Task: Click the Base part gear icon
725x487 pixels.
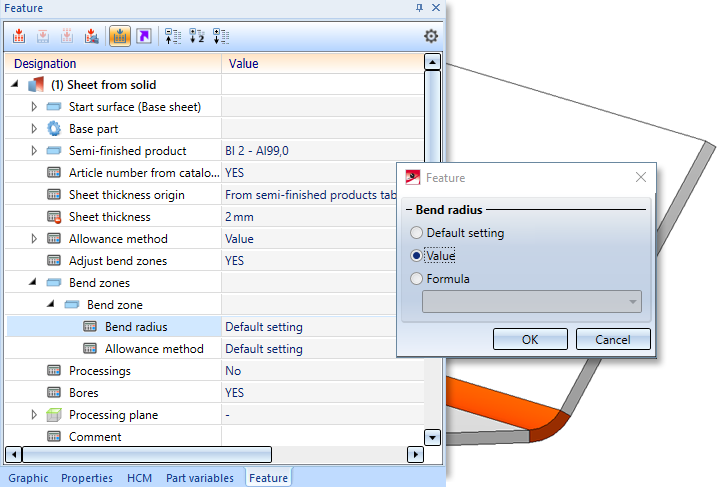Action: (x=54, y=129)
